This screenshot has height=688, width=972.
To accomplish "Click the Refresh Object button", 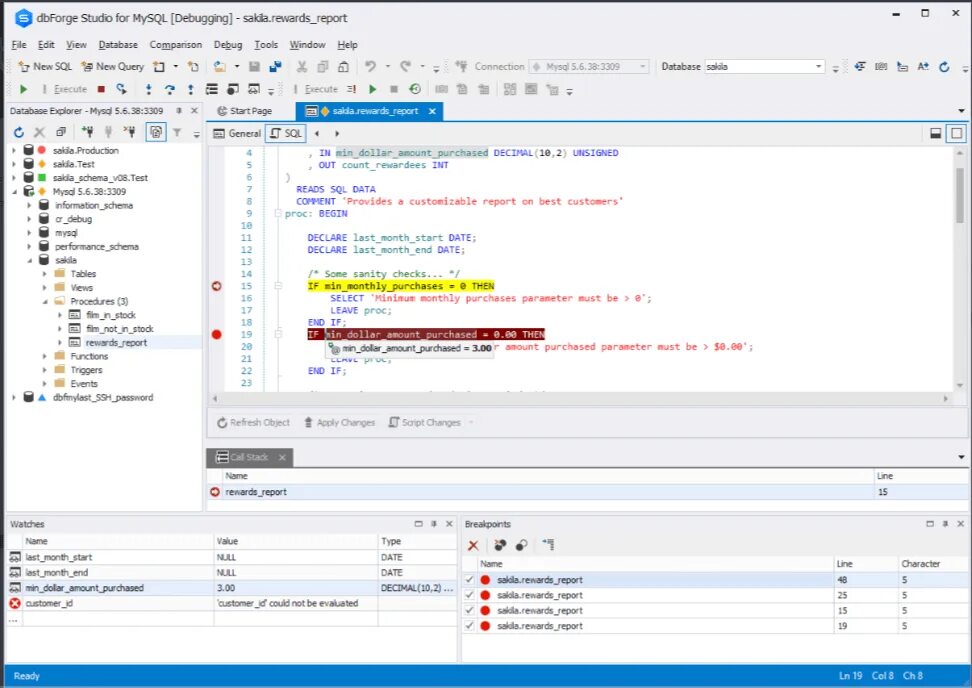I will [x=253, y=423].
